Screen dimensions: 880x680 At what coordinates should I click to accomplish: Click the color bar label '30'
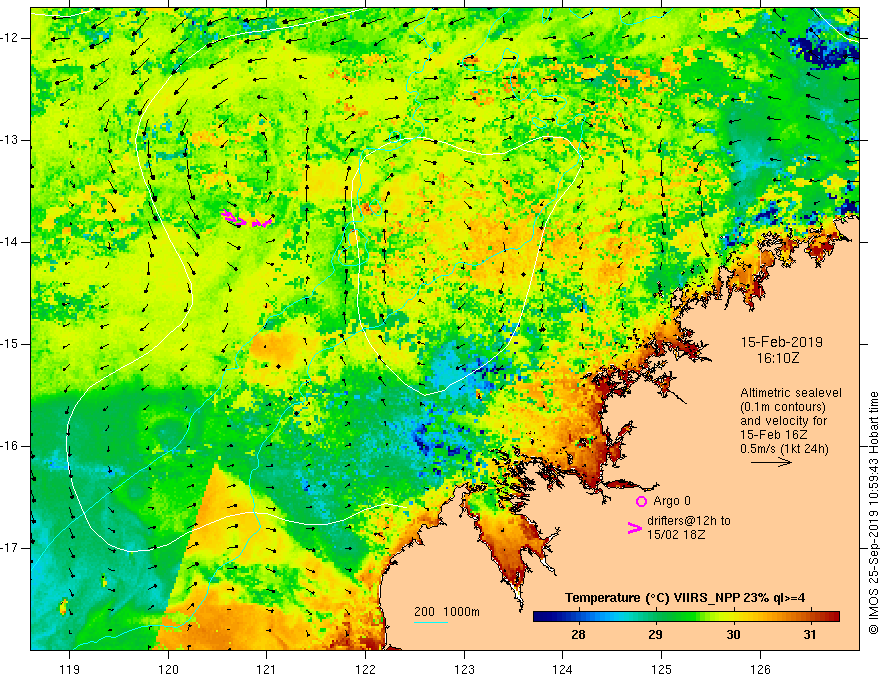pyautogui.click(x=732, y=635)
